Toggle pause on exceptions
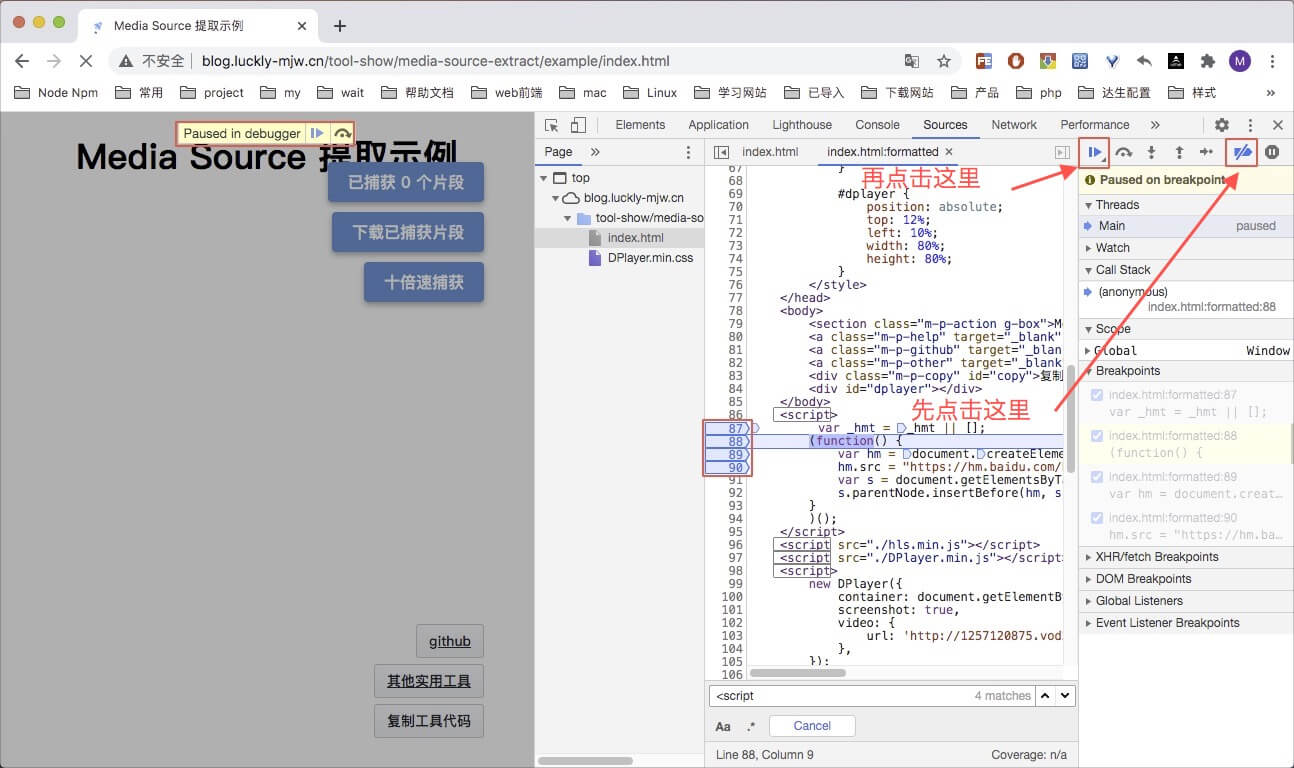Viewport: 1294px width, 768px height. 1272,153
